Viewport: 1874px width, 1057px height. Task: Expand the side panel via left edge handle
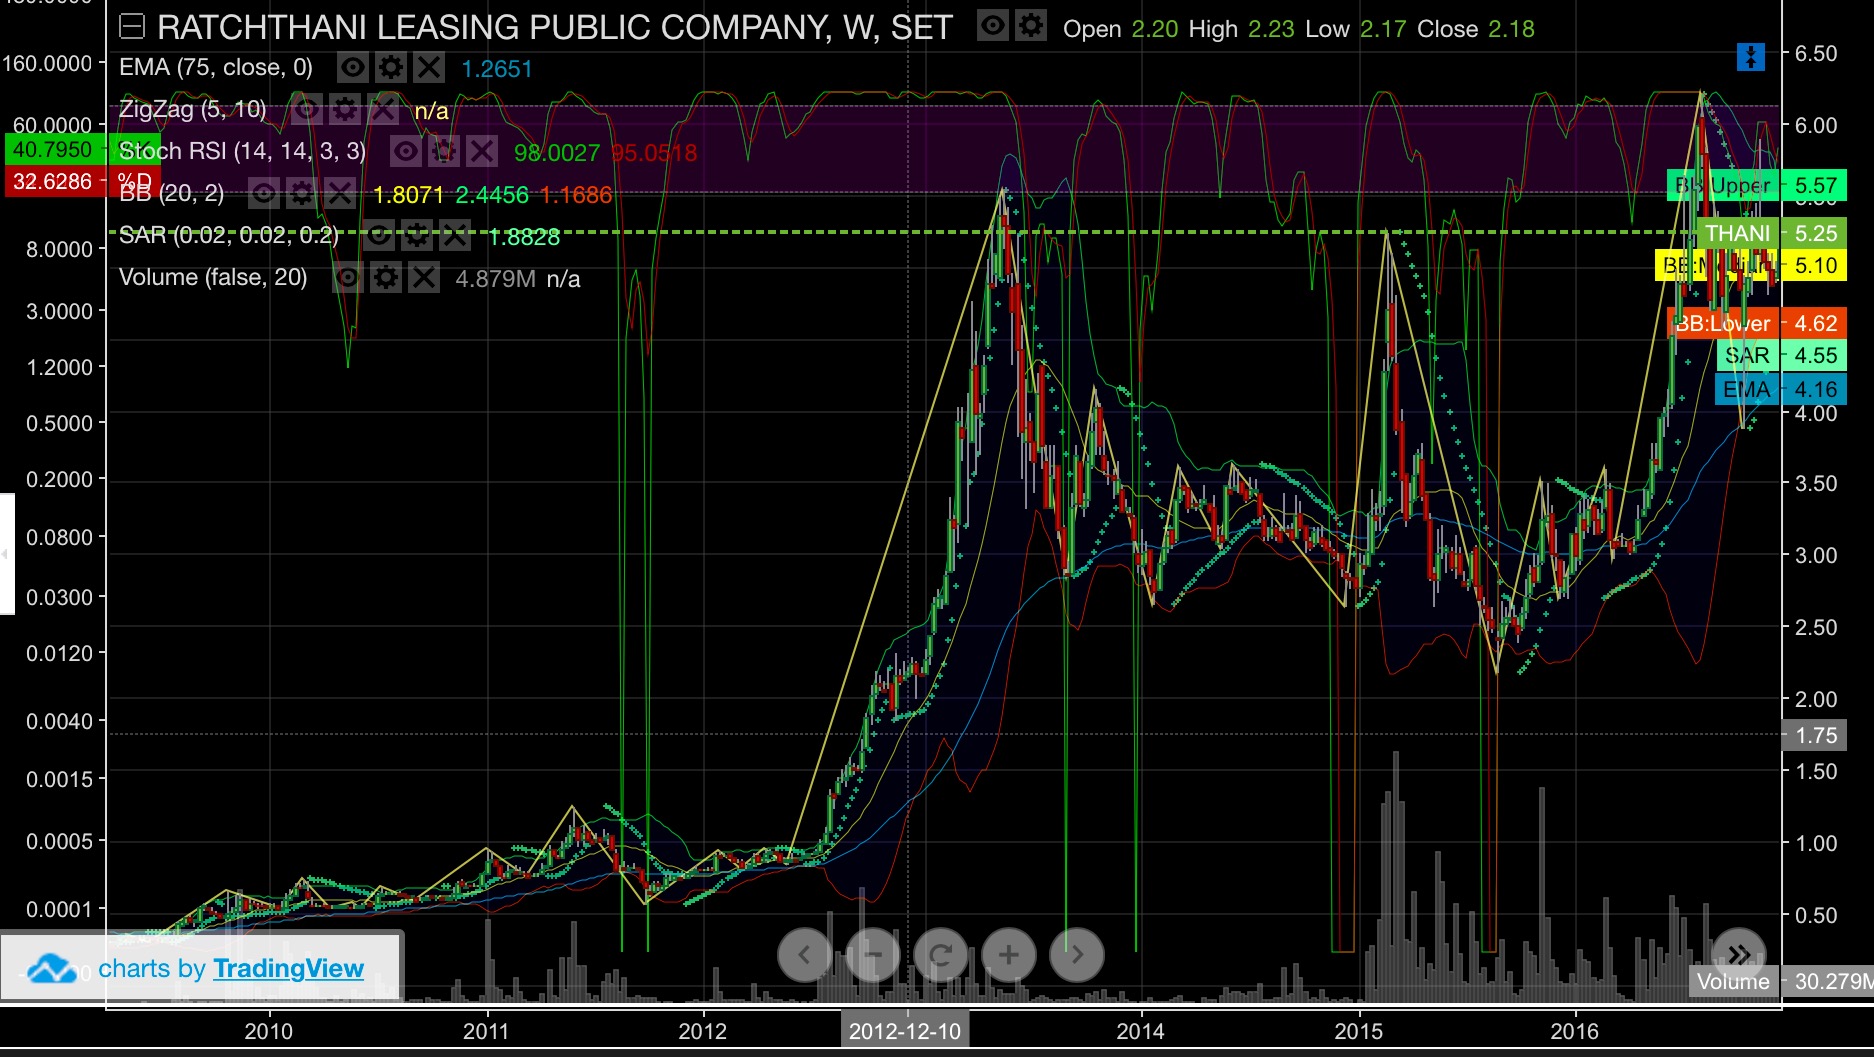click(6, 553)
